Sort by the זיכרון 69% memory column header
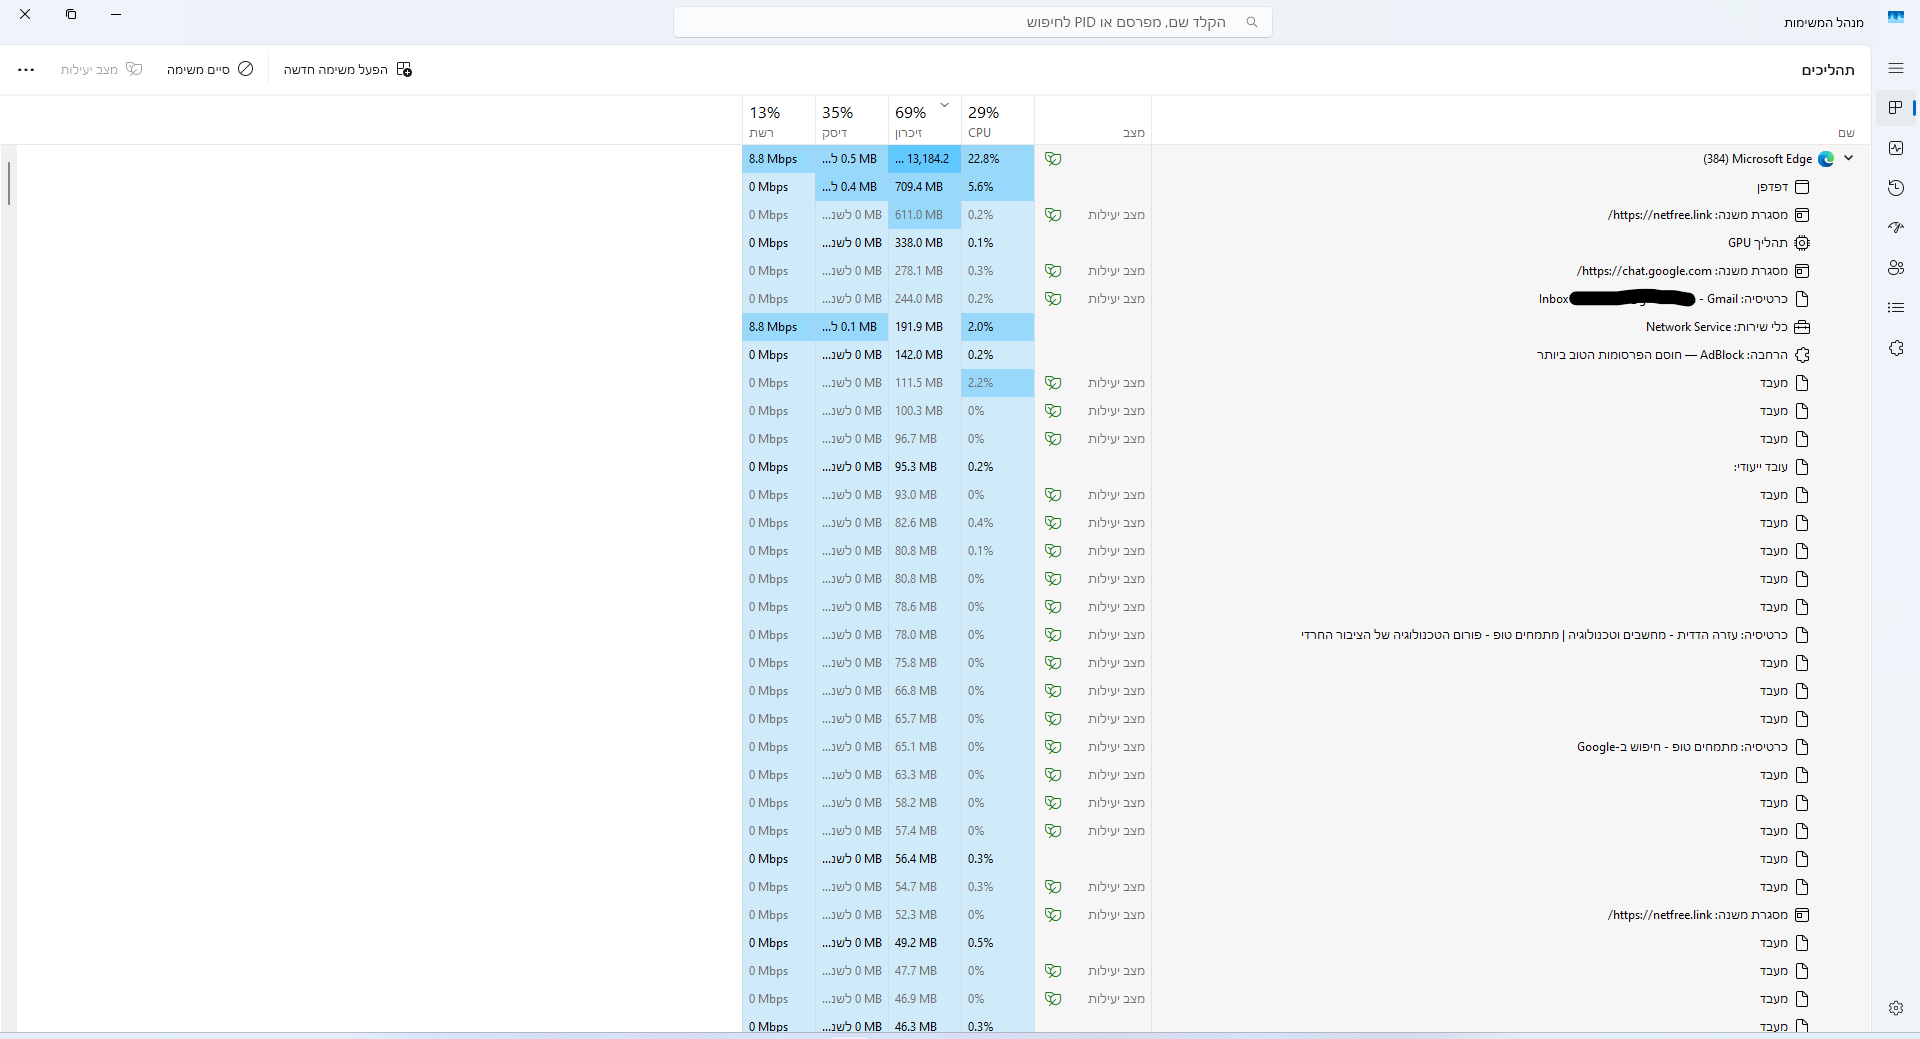Image resolution: width=1920 pixels, height=1039 pixels. pos(924,121)
